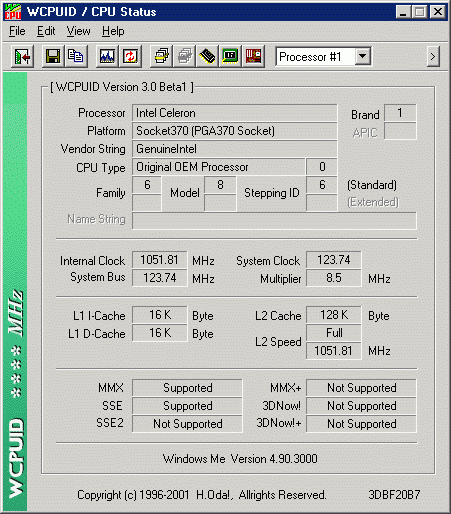Click the Platform field Socket370 (PGA370 Socket)
This screenshot has width=451, height=514.
point(235,131)
